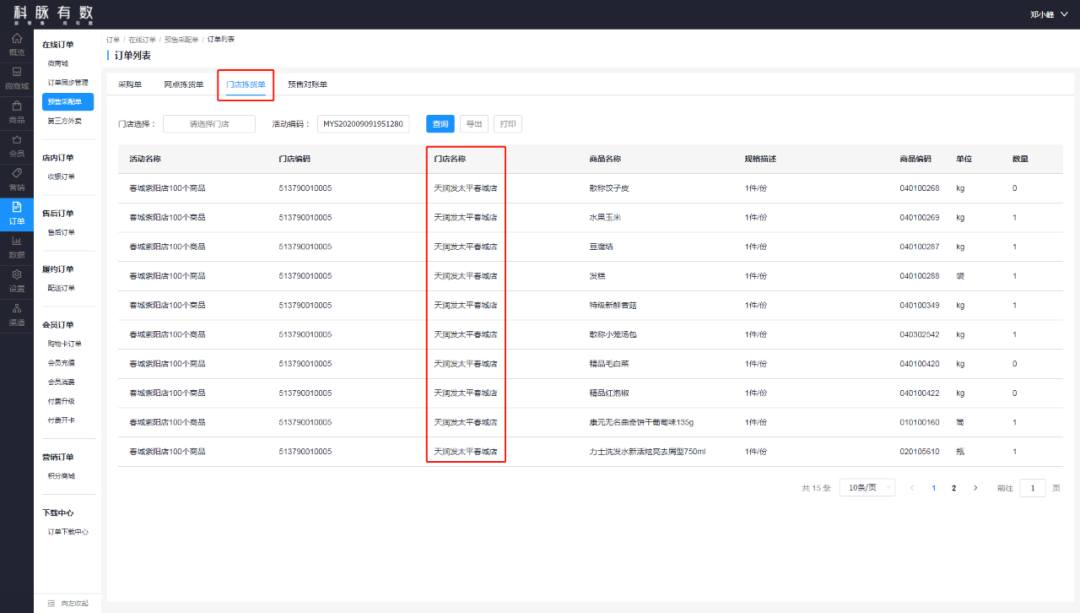This screenshot has width=1080, height=613.
Task: Focus the 前往 page number input
Action: (x=1032, y=488)
